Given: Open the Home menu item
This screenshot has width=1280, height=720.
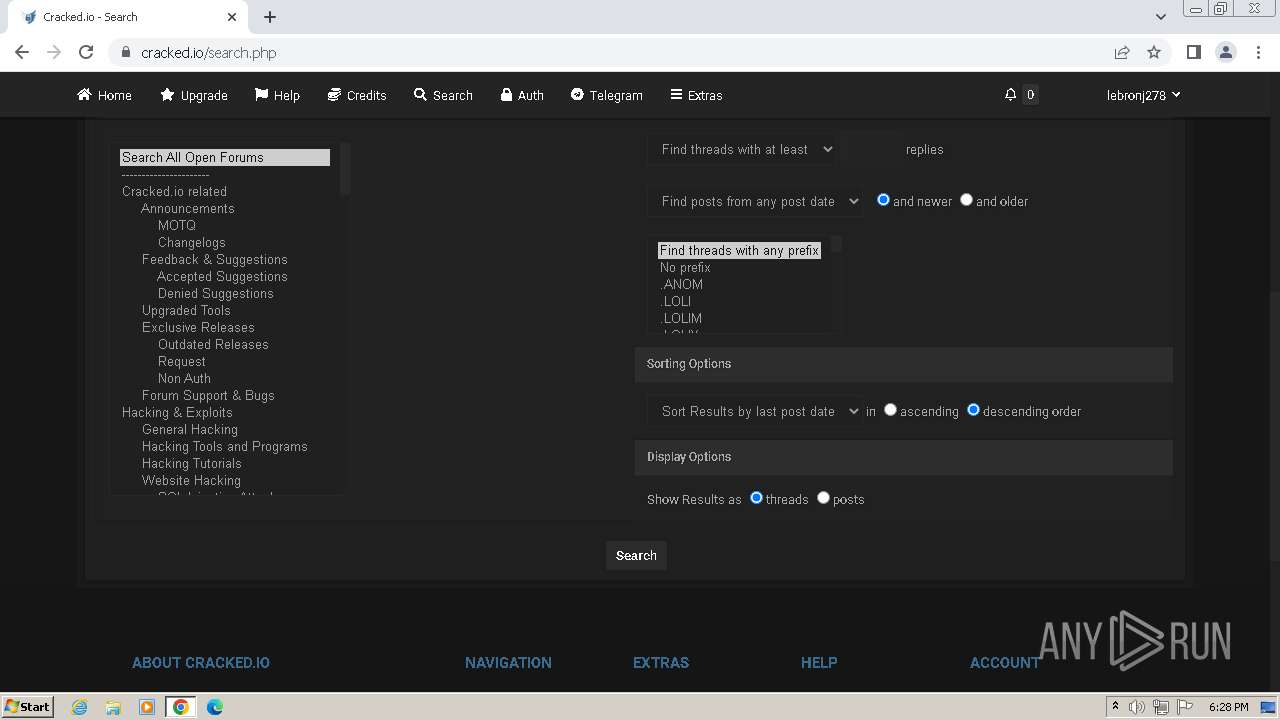Looking at the screenshot, I should click(x=104, y=95).
